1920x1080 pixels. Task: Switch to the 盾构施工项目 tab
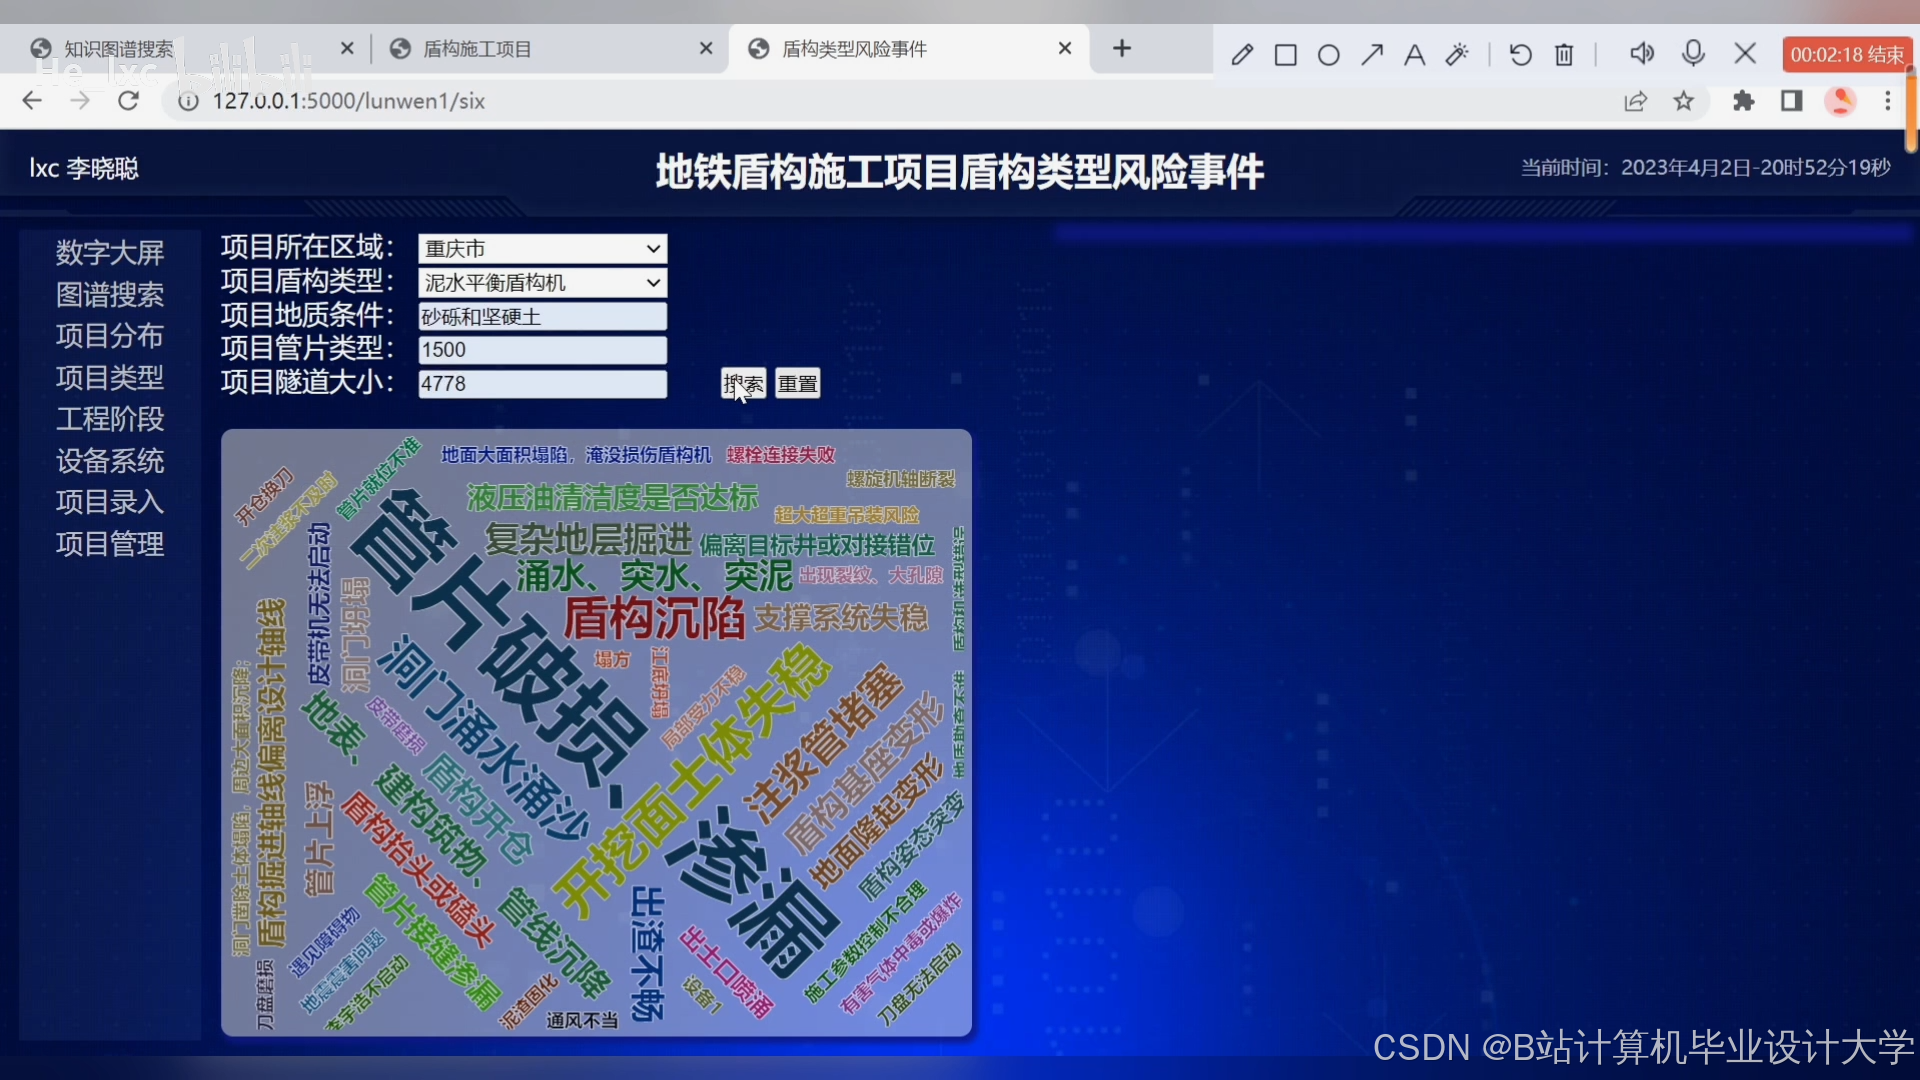coord(477,49)
